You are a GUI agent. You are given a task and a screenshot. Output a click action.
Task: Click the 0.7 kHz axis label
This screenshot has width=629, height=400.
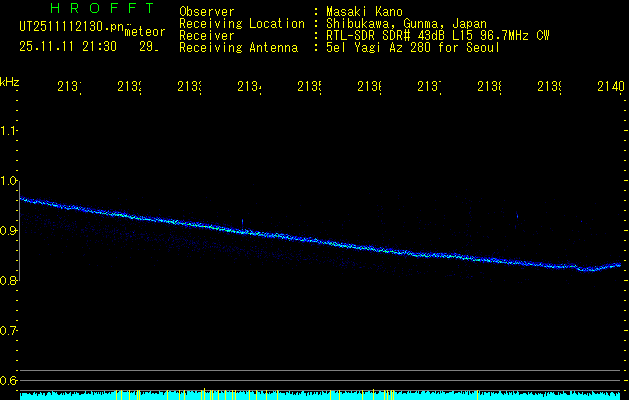click(8, 330)
